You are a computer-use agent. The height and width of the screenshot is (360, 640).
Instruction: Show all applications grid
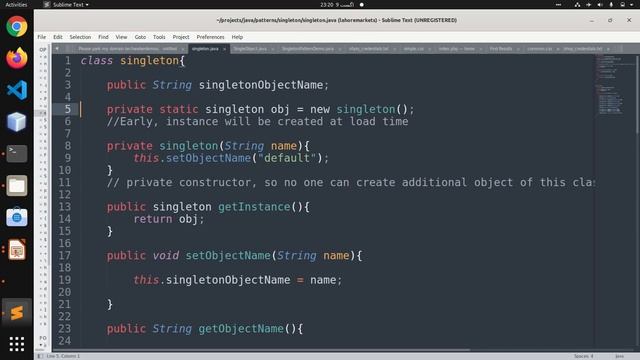[x=17, y=344]
